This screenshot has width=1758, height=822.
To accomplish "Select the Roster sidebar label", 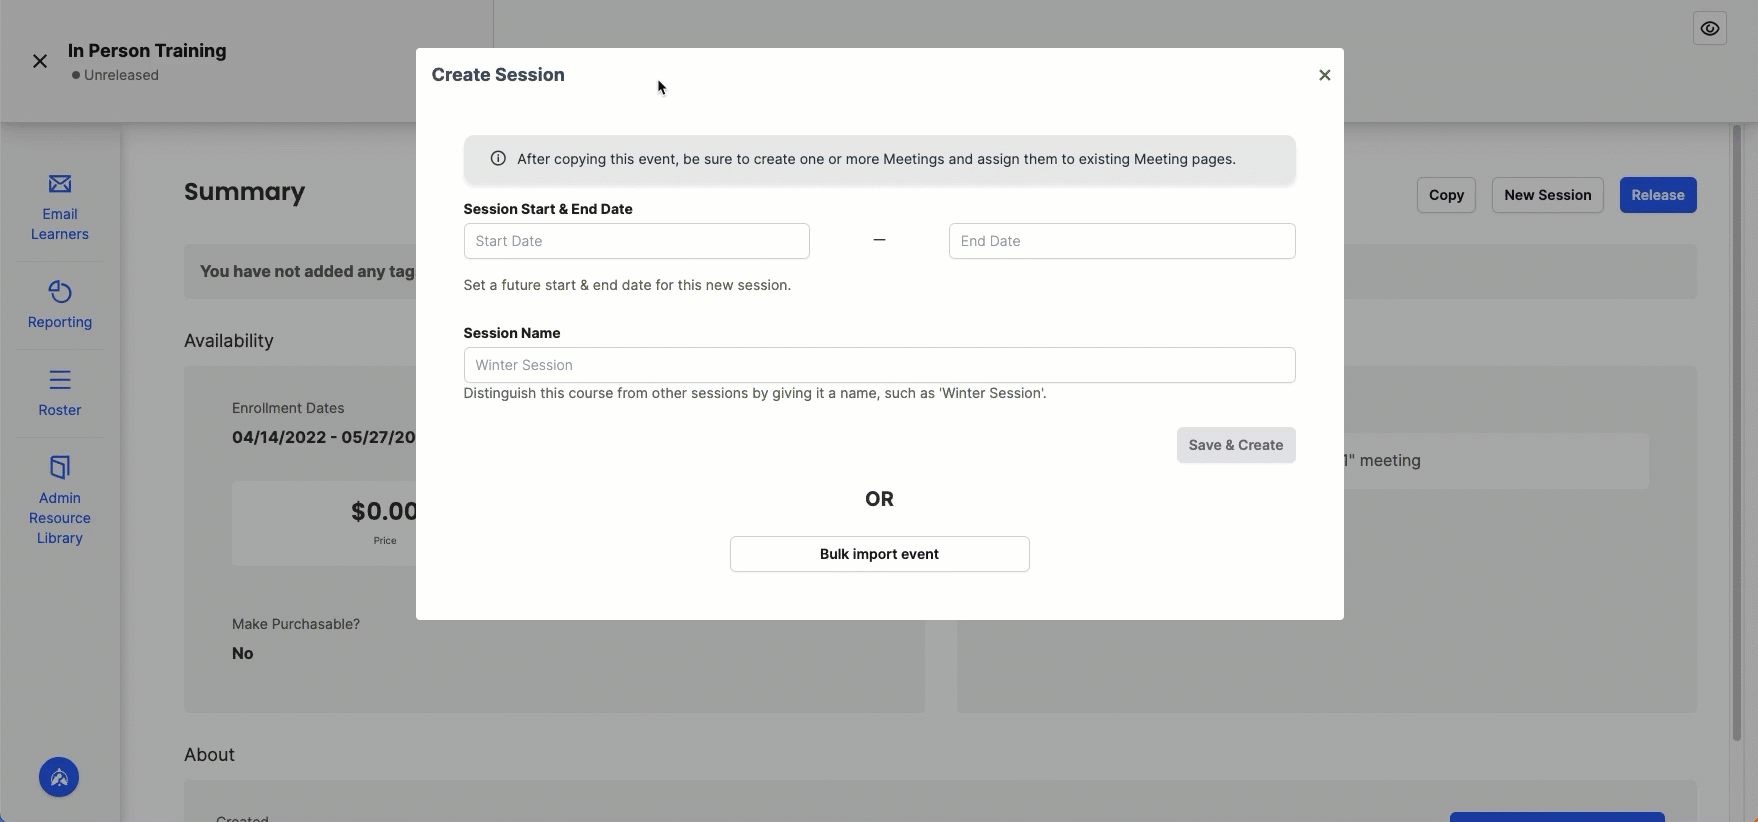I will (x=60, y=410).
